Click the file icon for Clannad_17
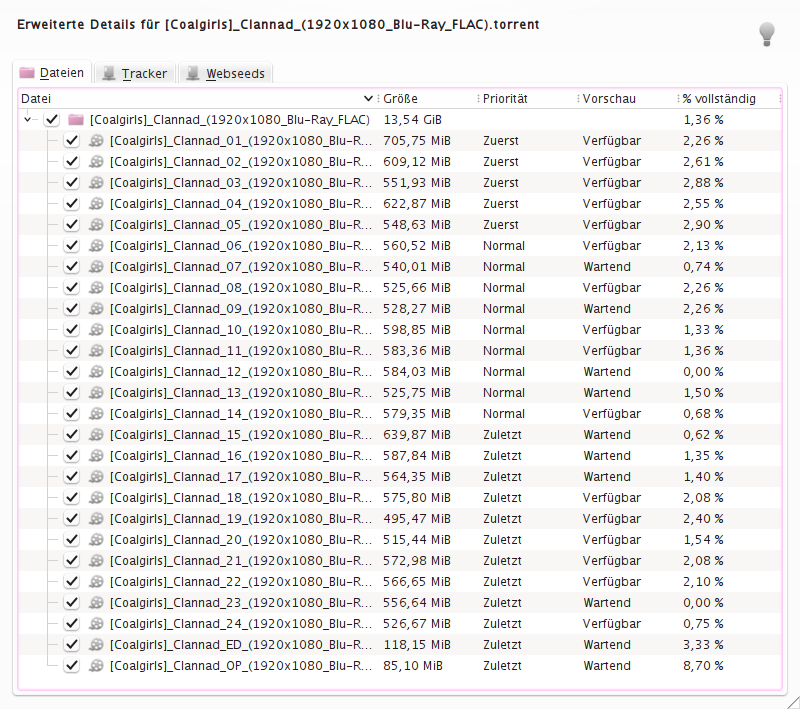The image size is (800, 709). point(96,476)
